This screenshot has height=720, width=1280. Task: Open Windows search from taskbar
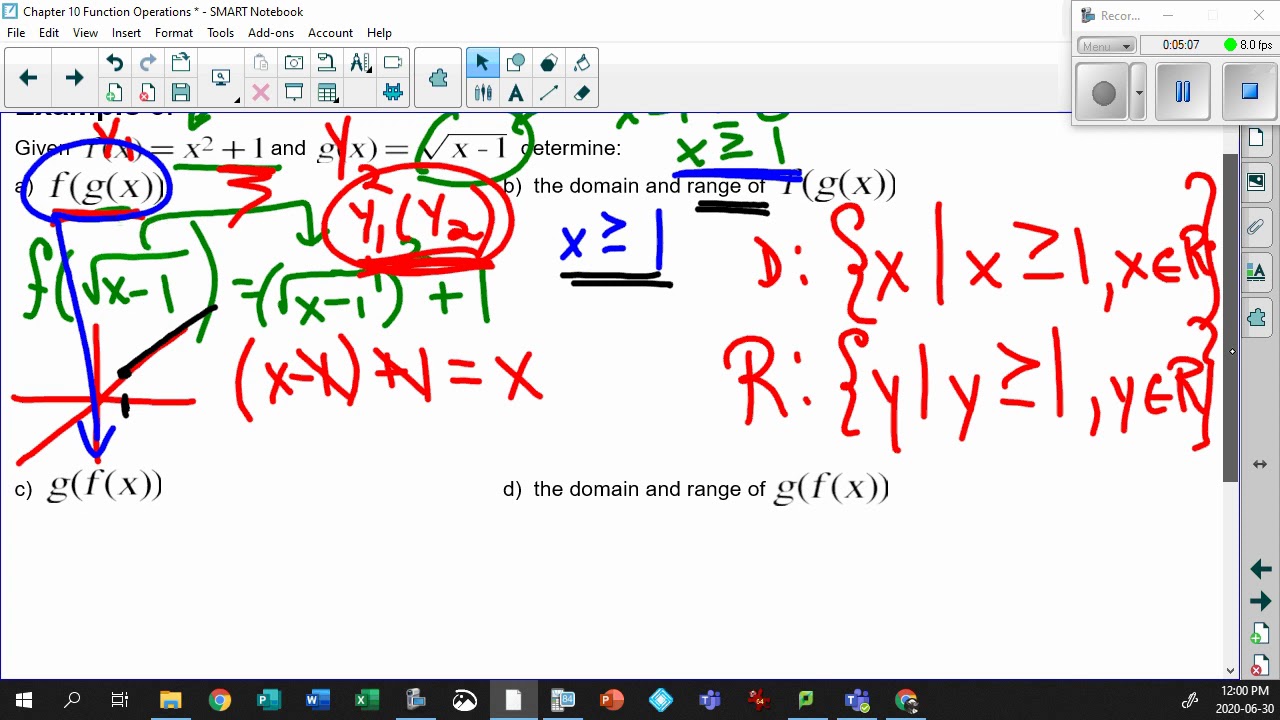click(x=72, y=700)
